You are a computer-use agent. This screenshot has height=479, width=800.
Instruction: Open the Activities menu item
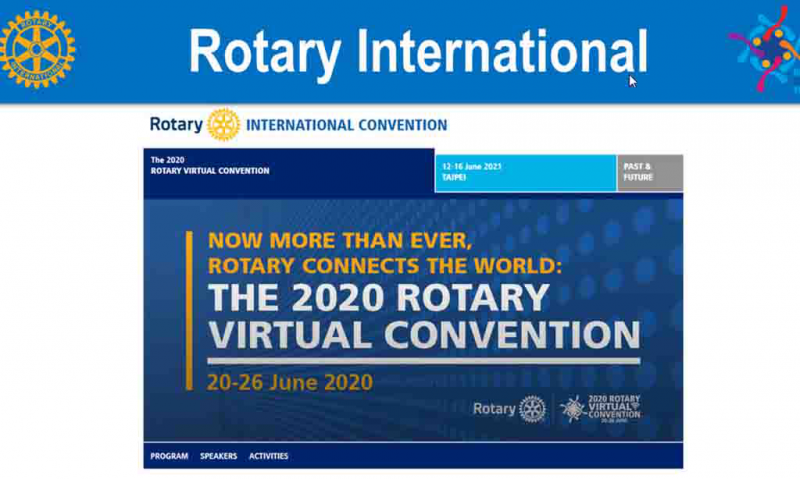pos(268,456)
